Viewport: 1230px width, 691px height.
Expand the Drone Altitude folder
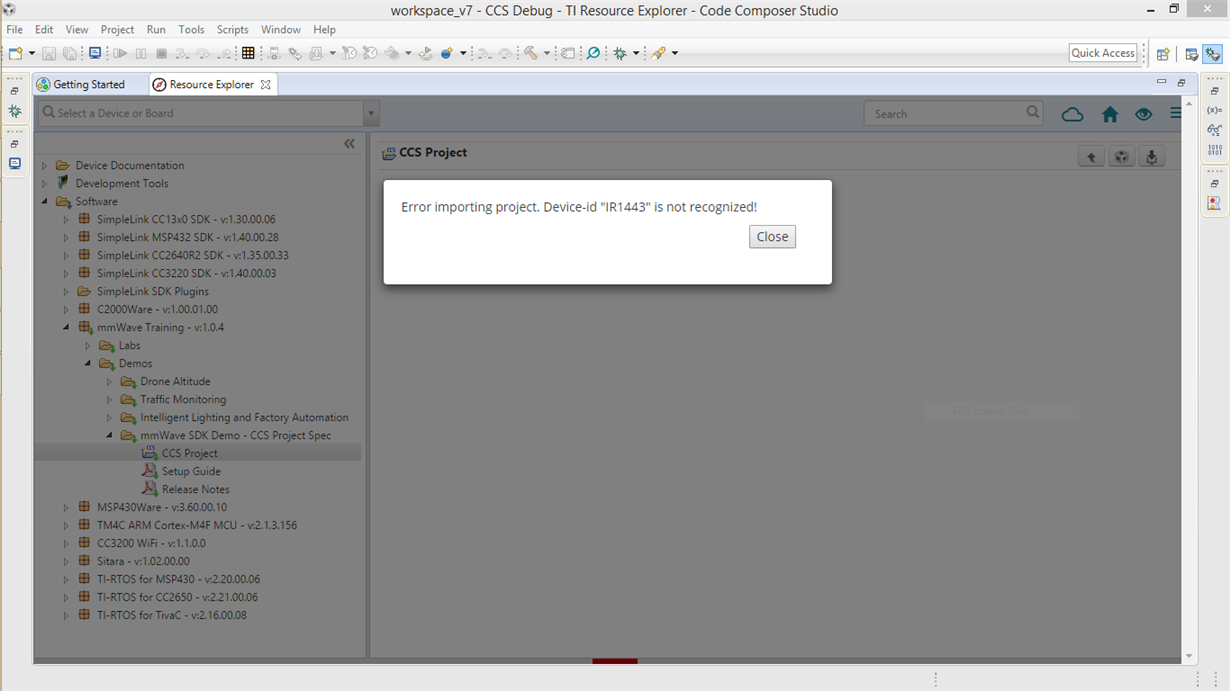point(110,382)
